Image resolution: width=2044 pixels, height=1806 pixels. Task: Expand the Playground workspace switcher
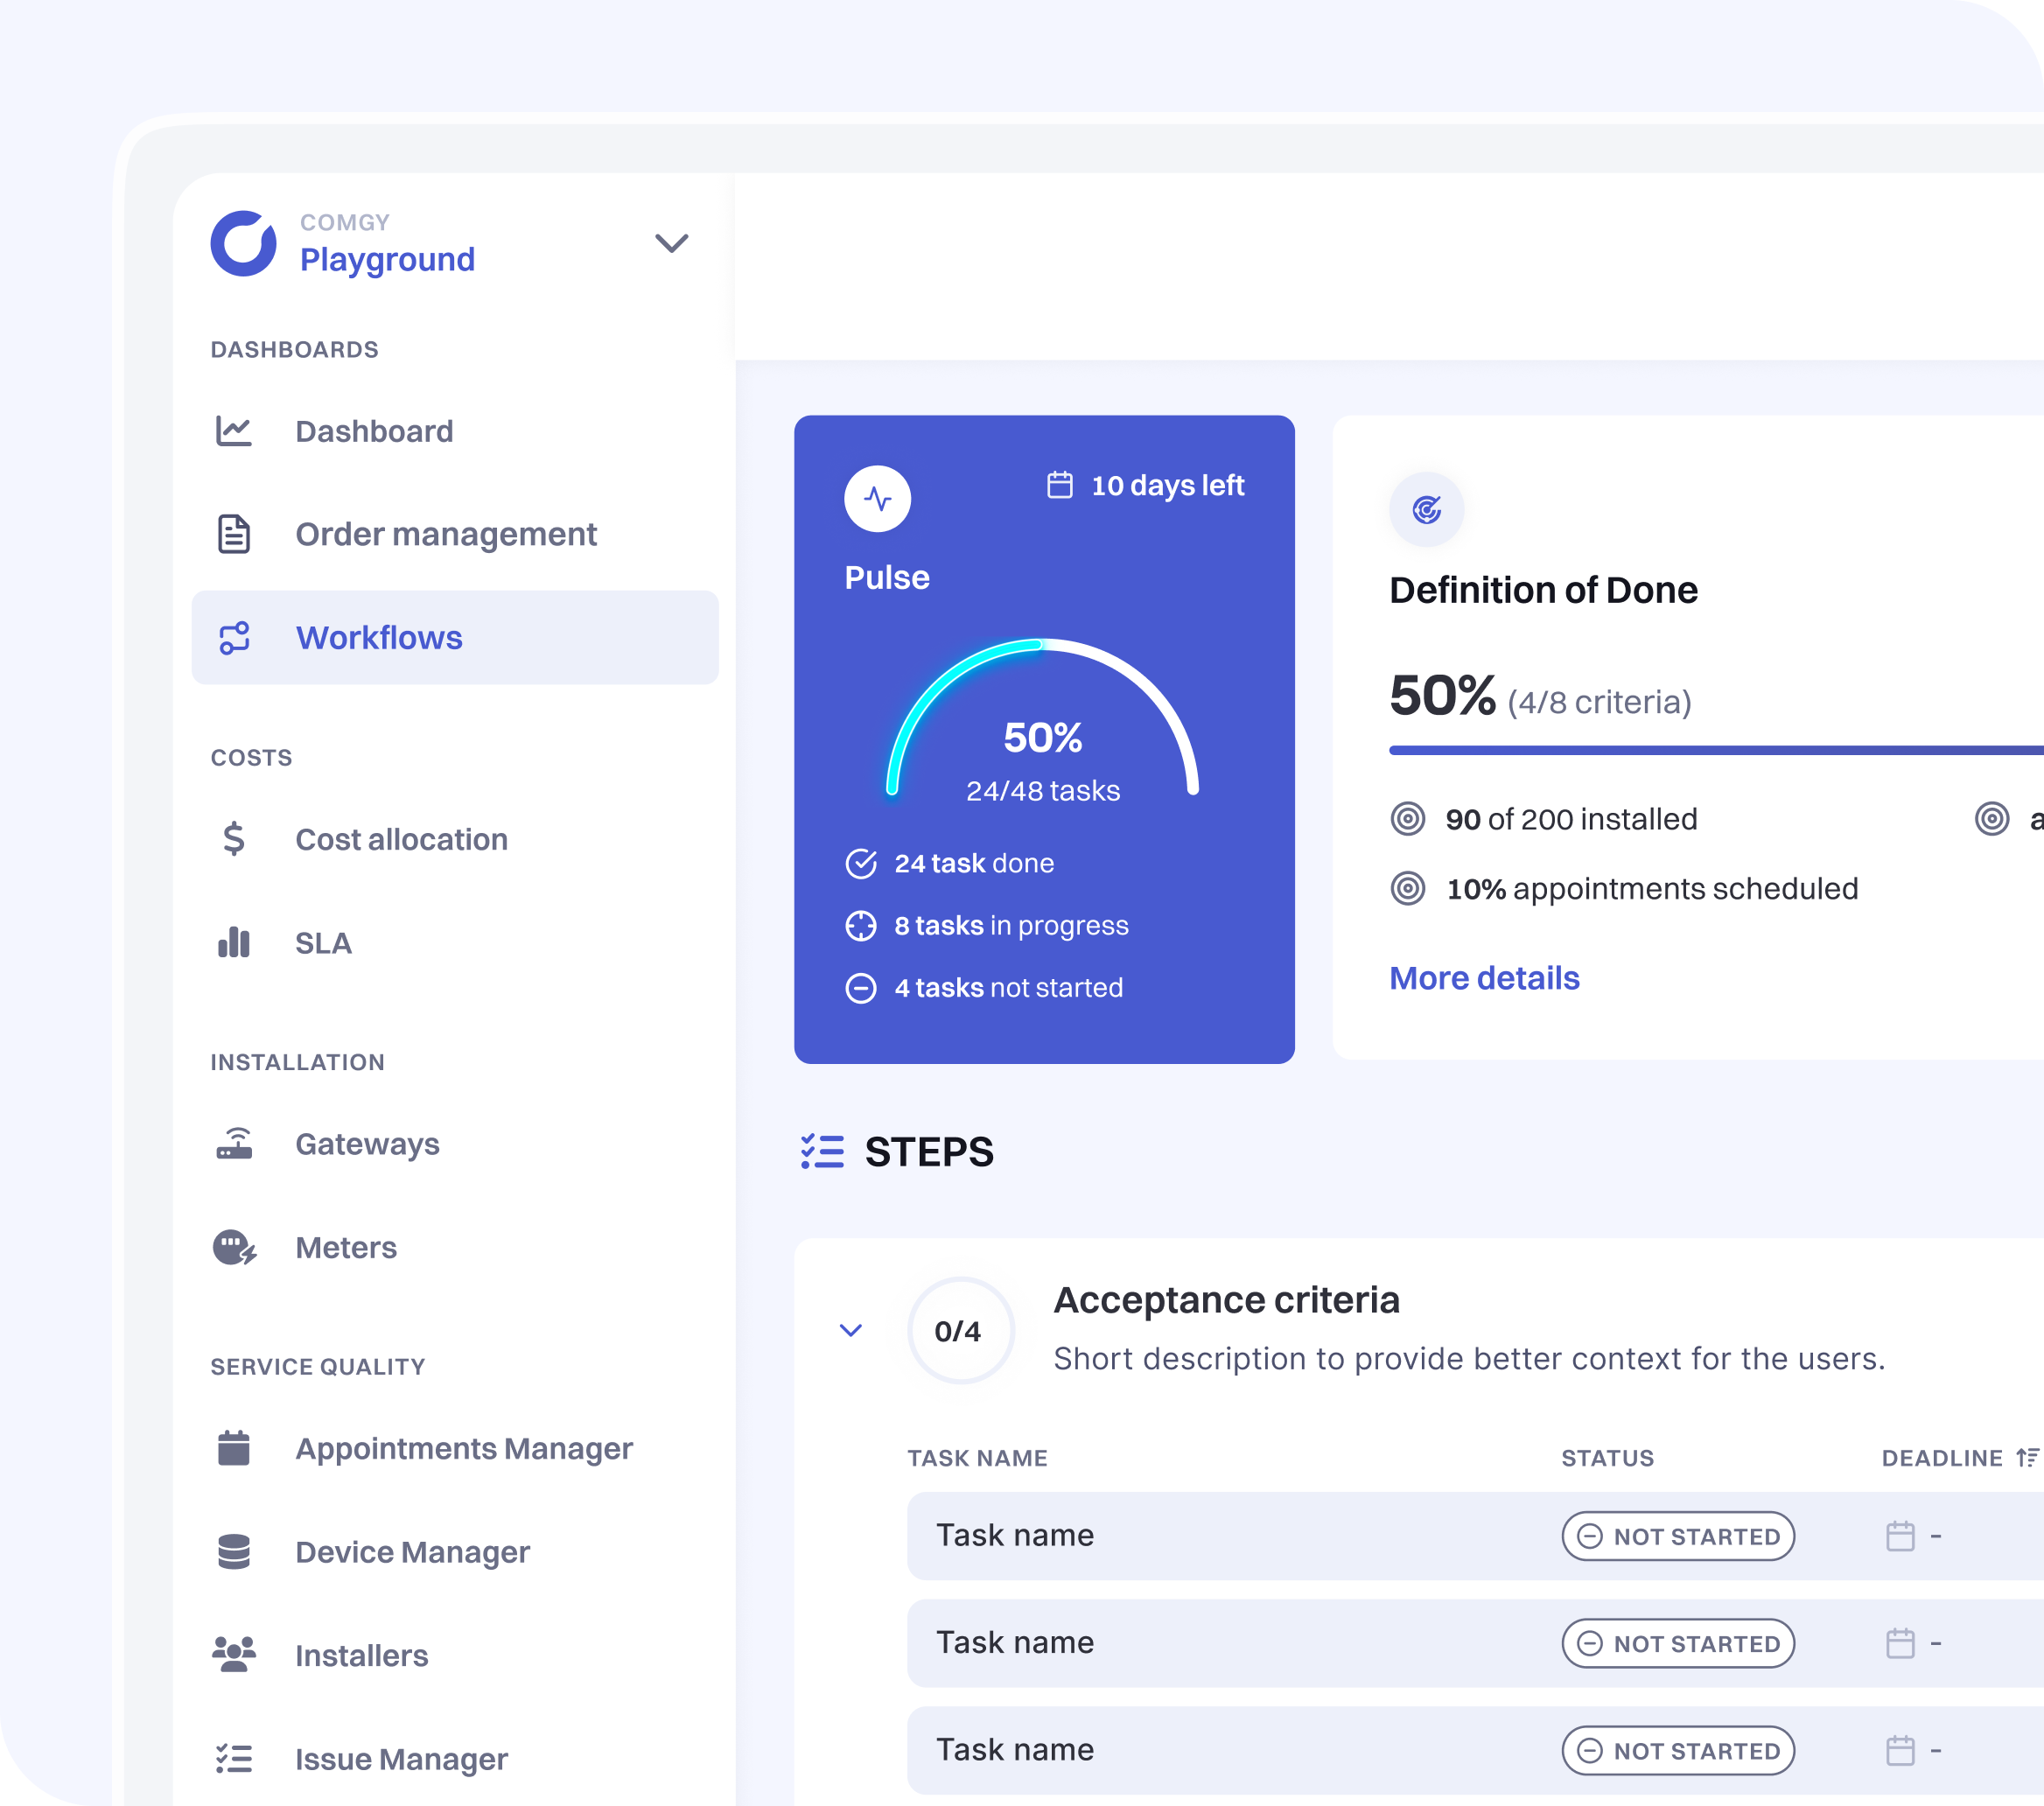671,243
